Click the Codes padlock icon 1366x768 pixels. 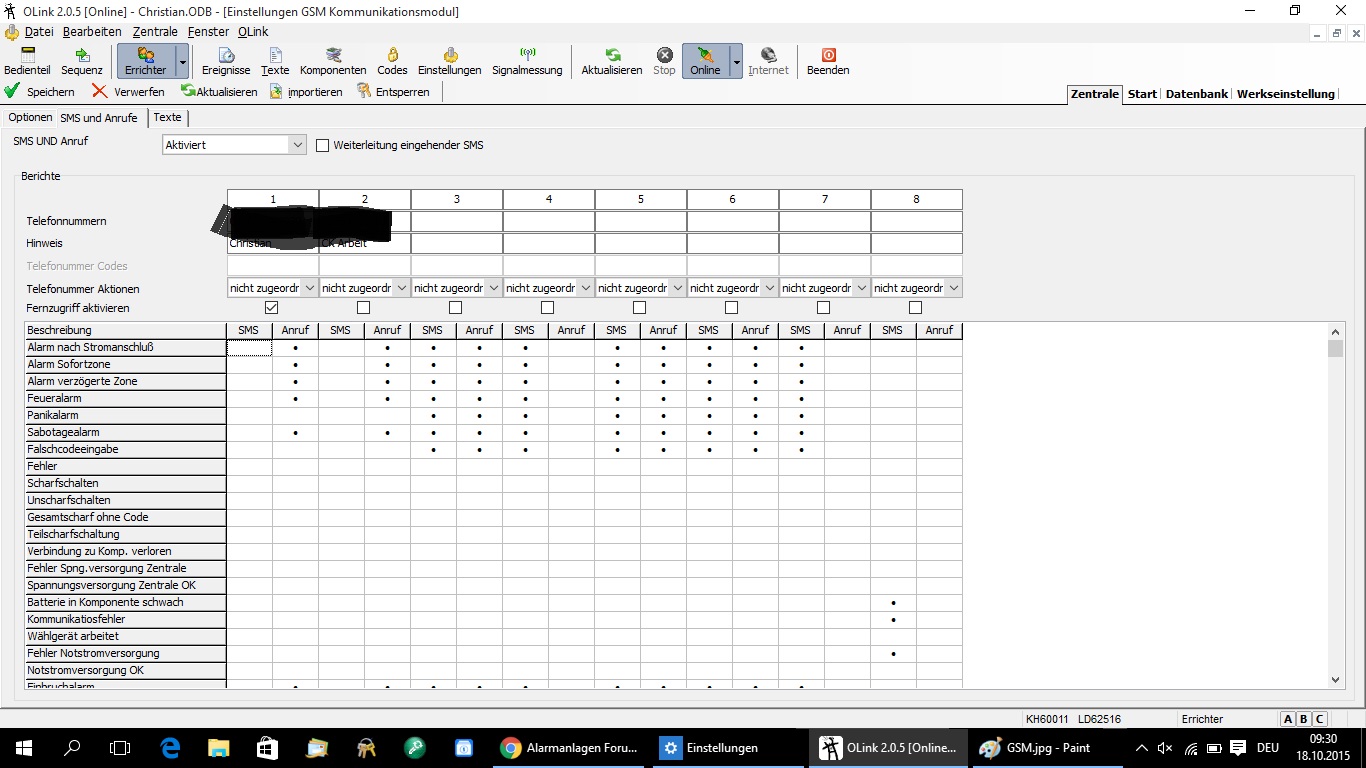[392, 61]
